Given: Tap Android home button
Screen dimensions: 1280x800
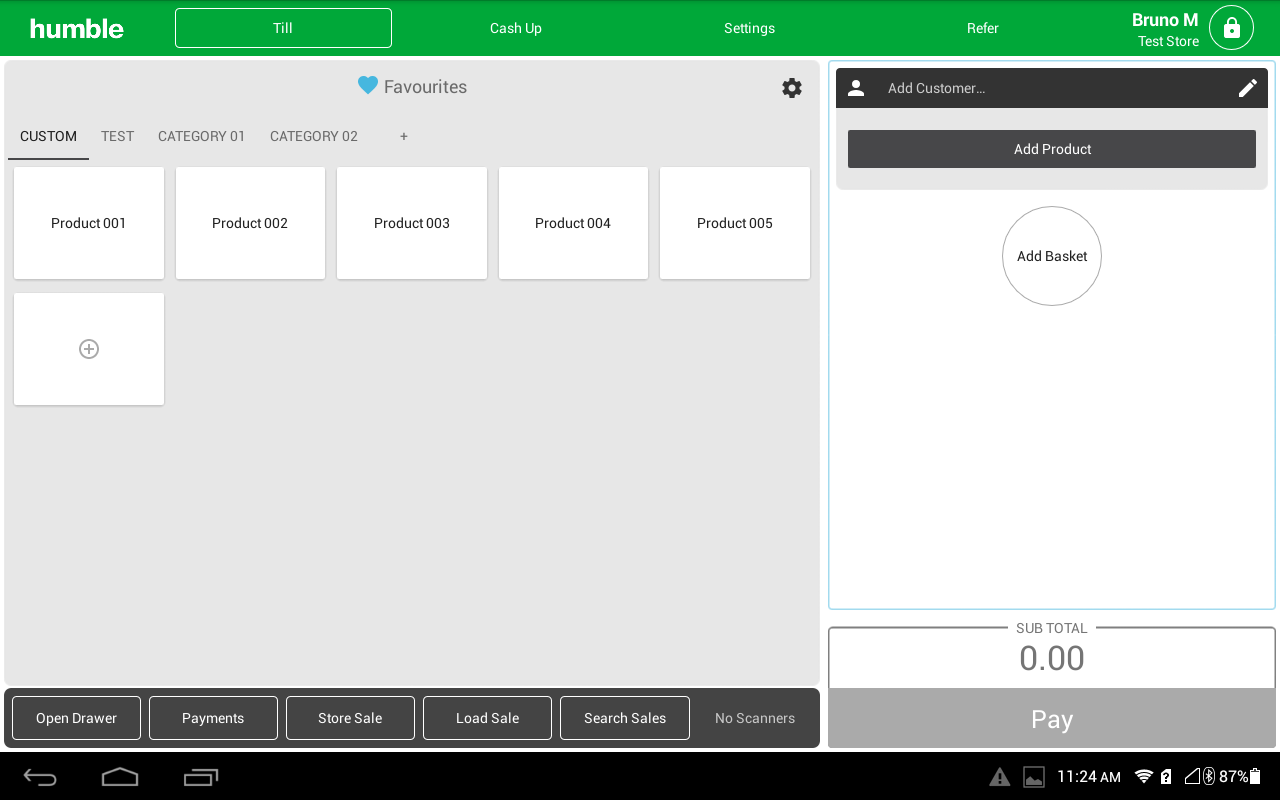Looking at the screenshot, I should 120,776.
